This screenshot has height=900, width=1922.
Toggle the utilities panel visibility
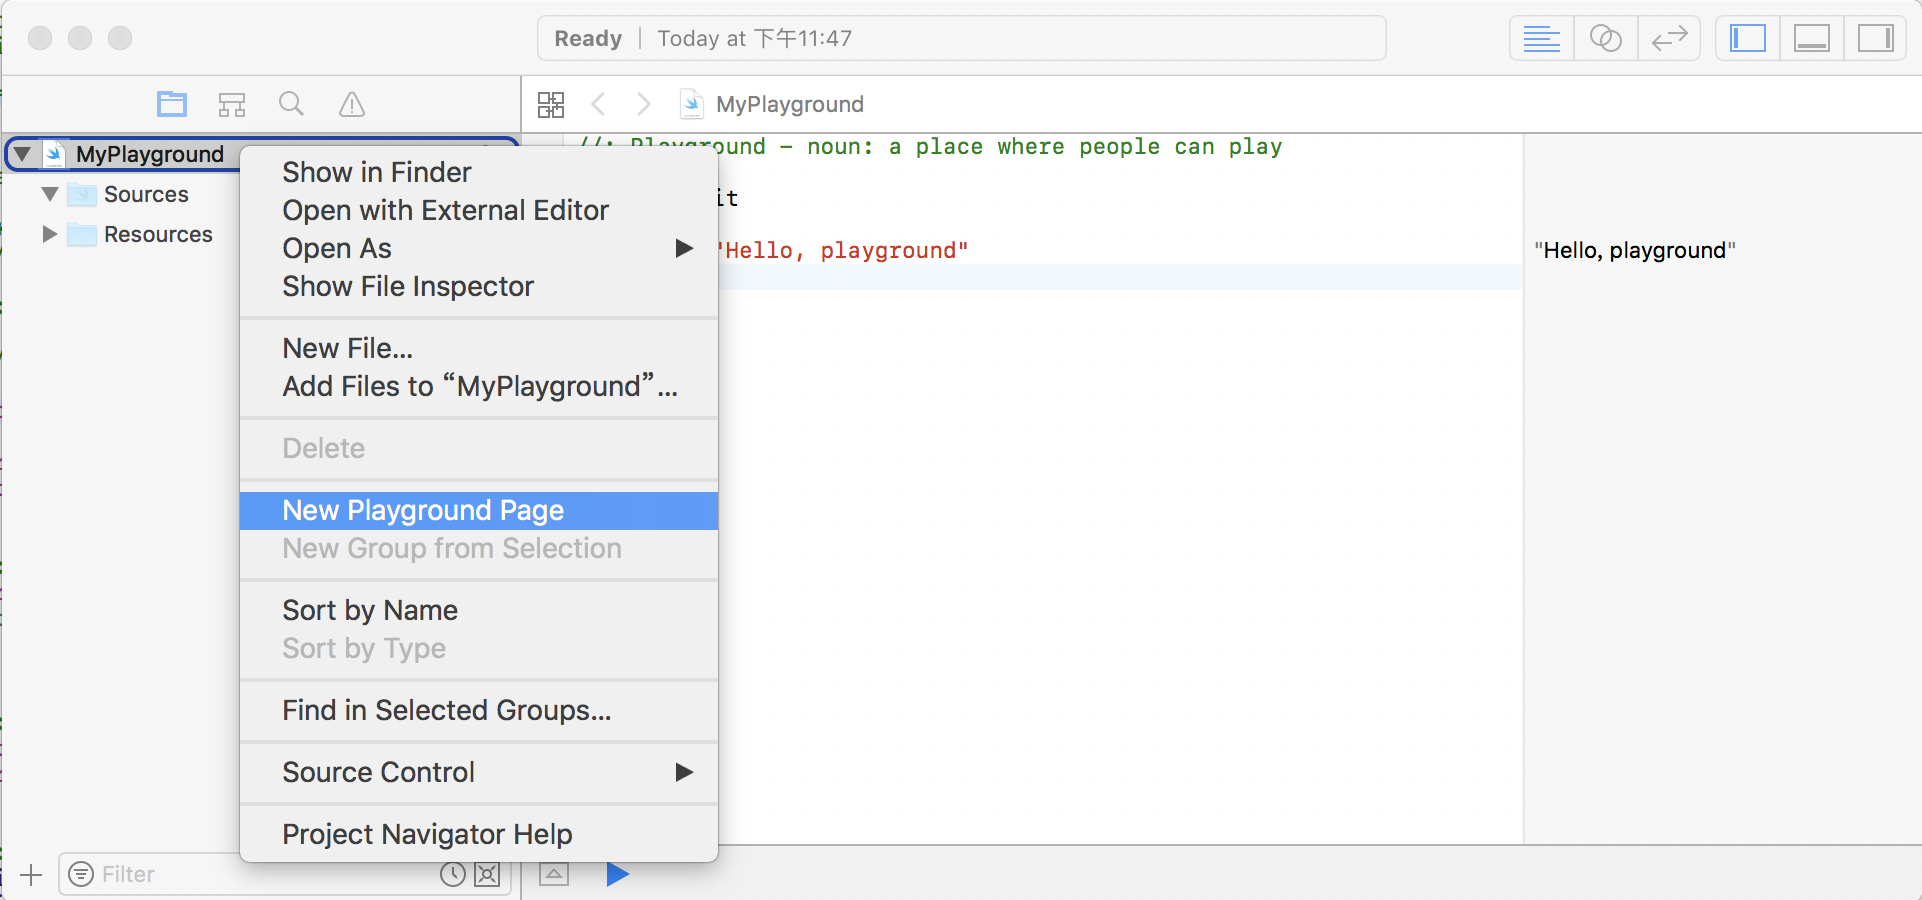(x=1875, y=39)
